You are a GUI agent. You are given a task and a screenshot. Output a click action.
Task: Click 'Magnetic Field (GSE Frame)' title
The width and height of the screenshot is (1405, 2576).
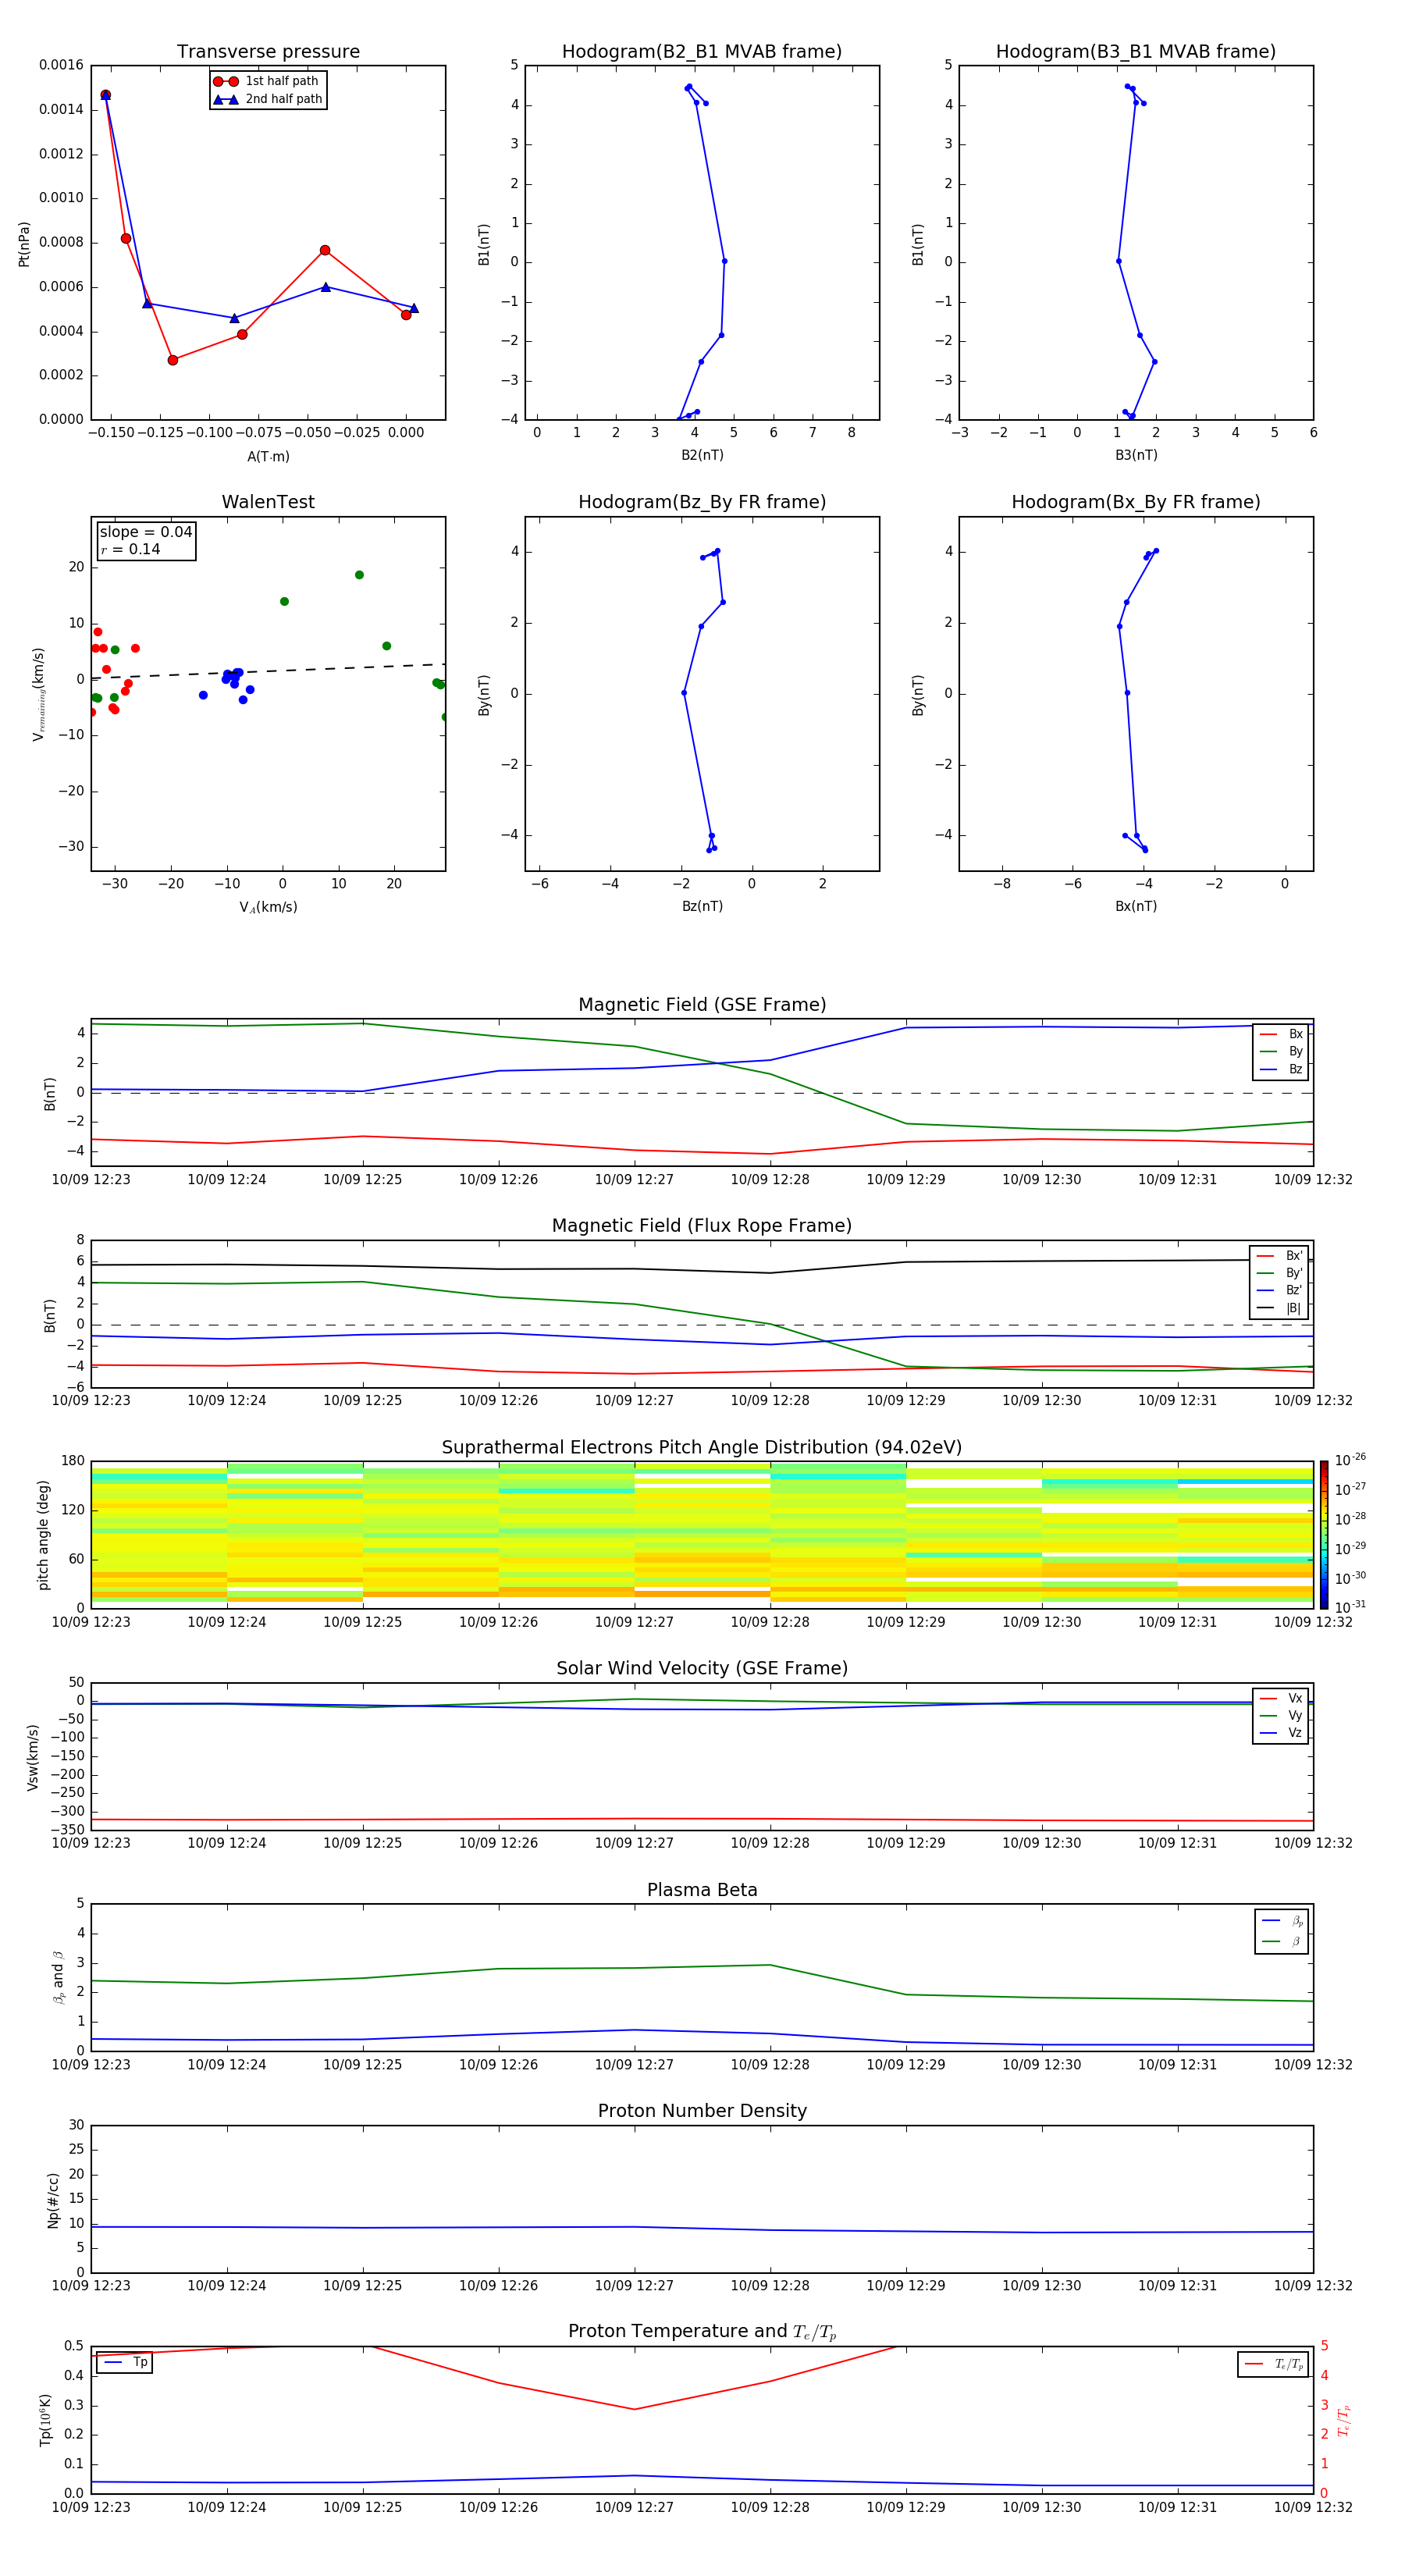(702, 1005)
